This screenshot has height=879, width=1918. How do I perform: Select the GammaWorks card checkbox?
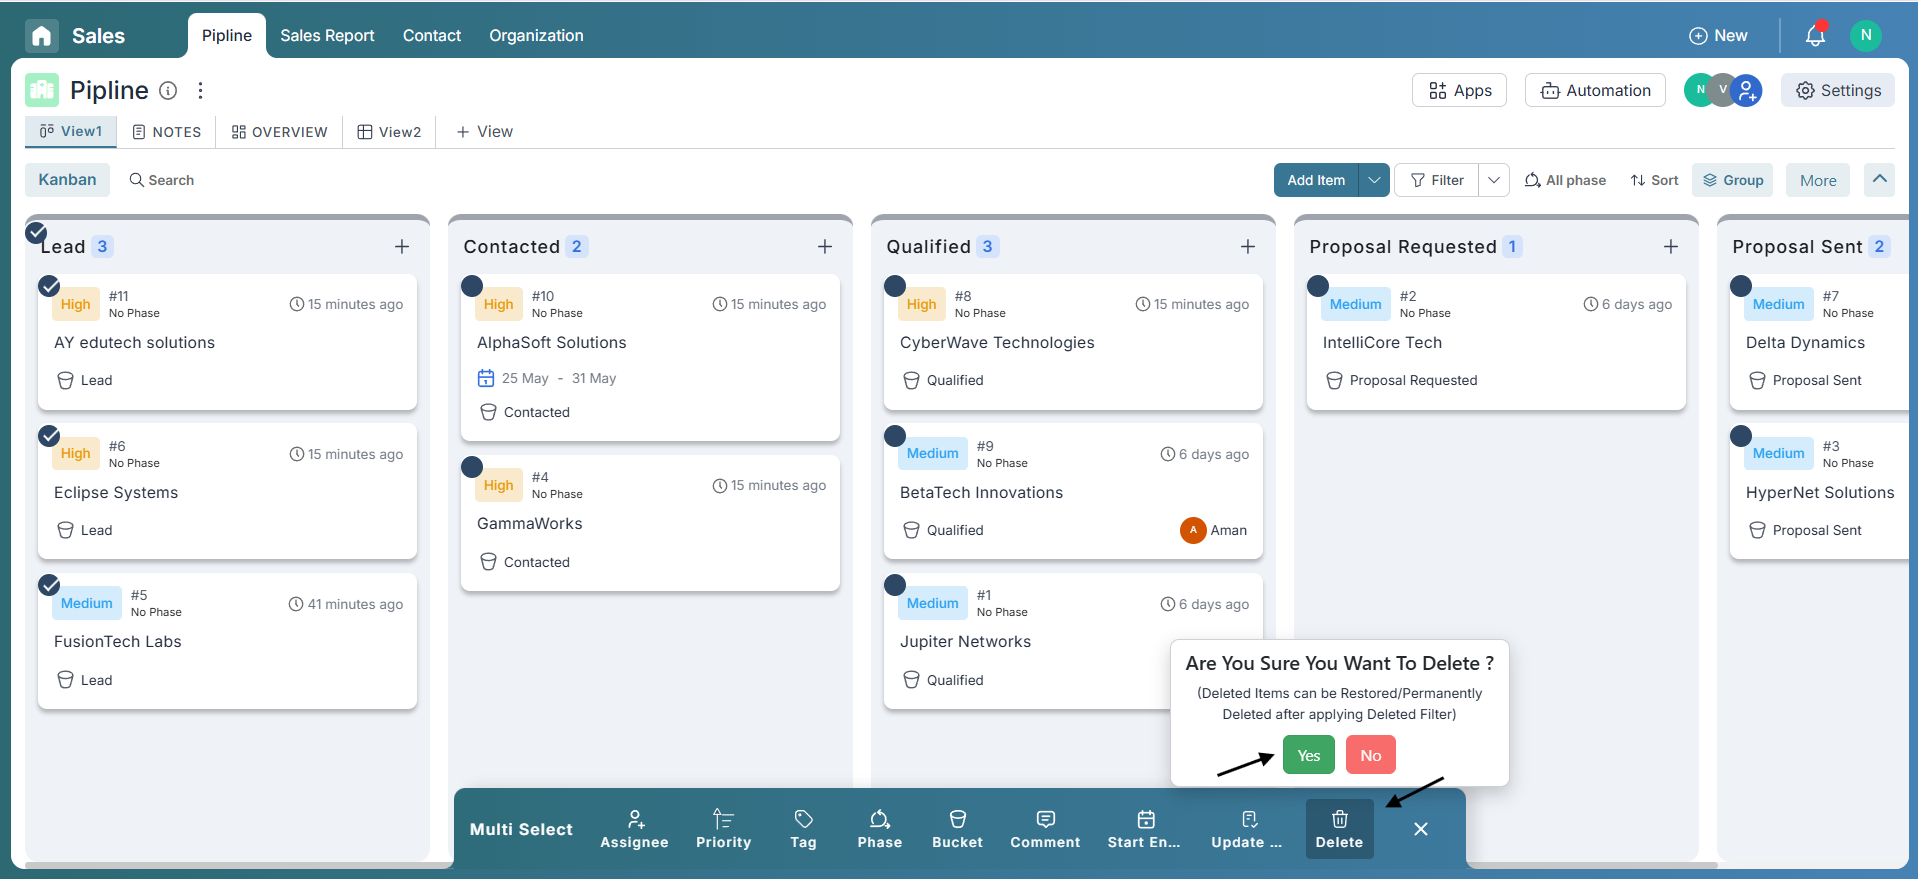coord(472,467)
